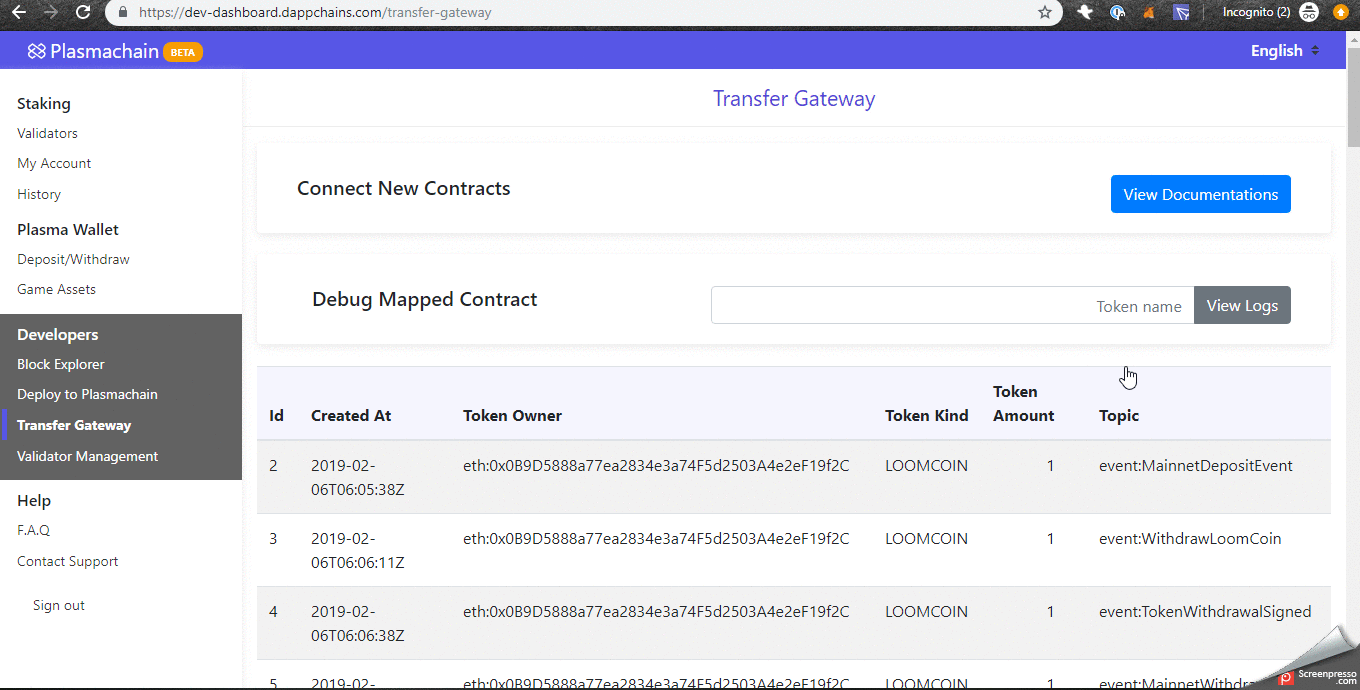Click the dark extension icon next to Incognito
This screenshot has height=690, width=1360.
[1181, 12]
